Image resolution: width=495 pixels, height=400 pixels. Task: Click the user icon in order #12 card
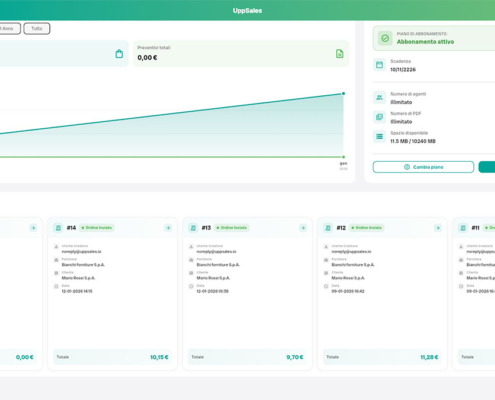tap(326, 247)
